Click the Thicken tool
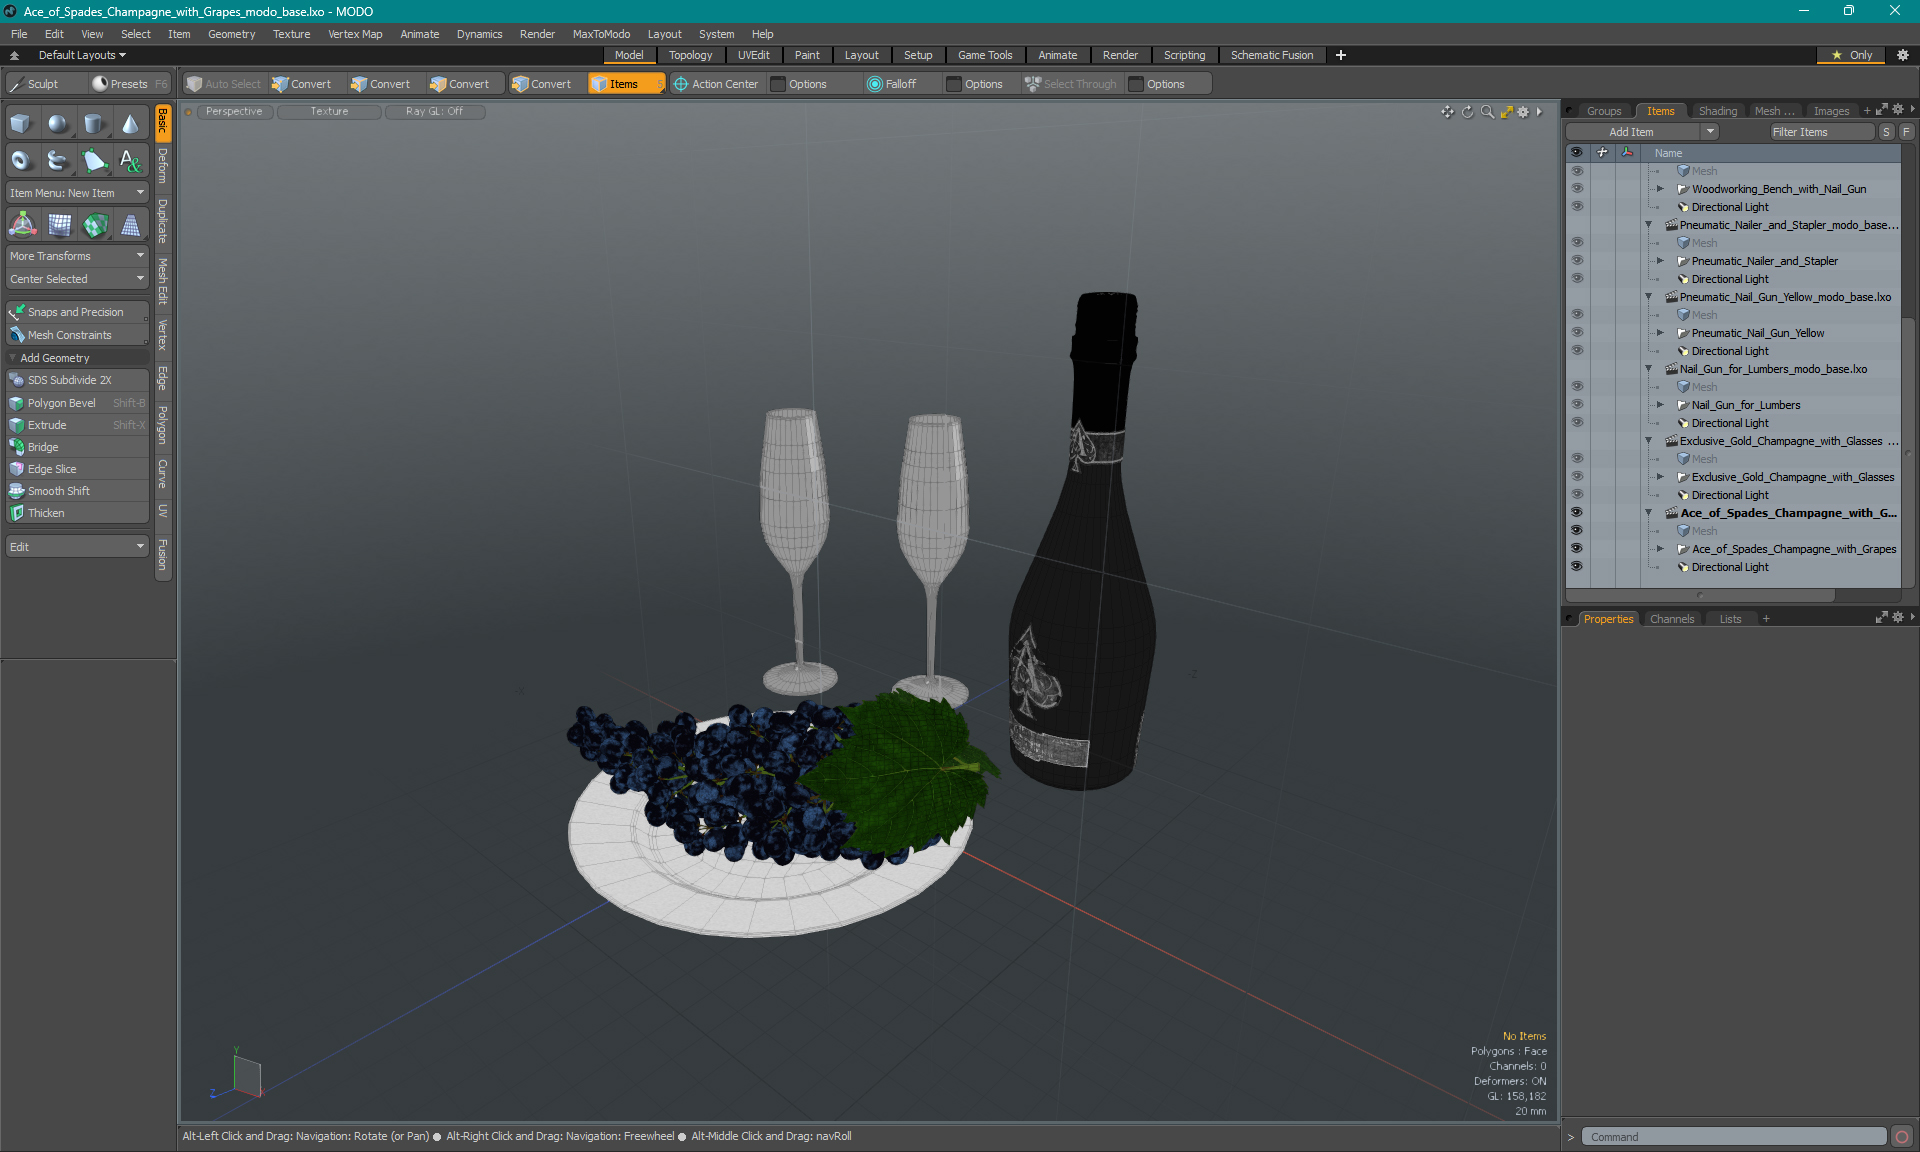1920x1152 pixels. click(77, 513)
